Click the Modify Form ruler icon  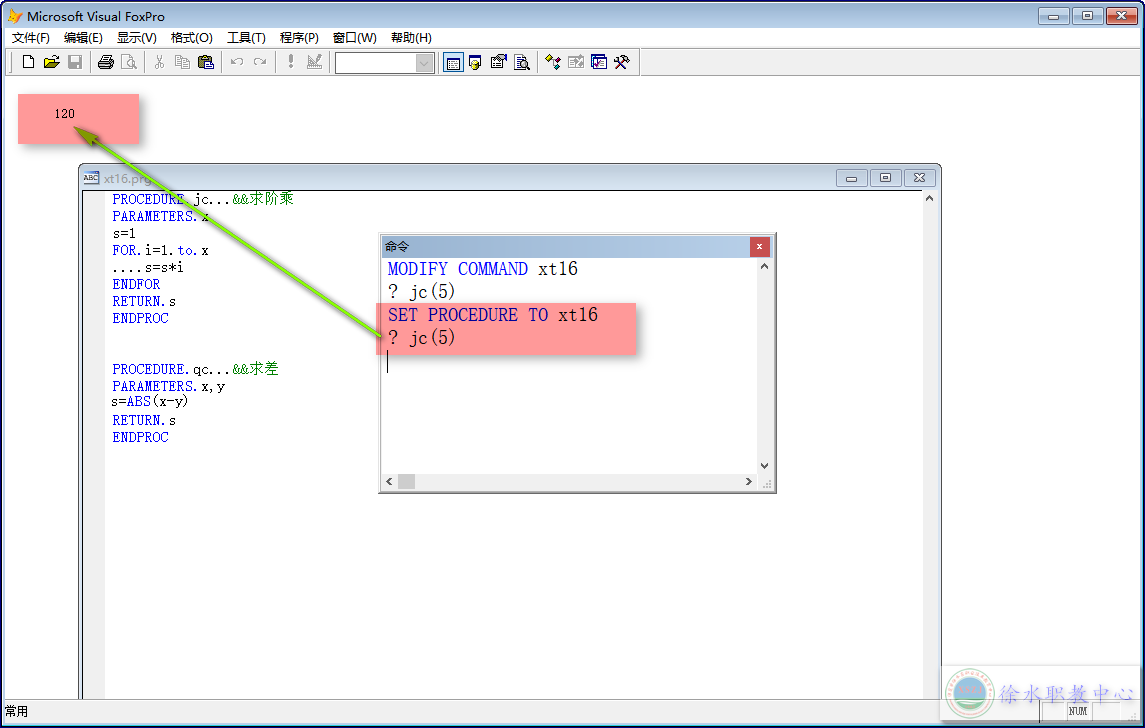[x=314, y=62]
